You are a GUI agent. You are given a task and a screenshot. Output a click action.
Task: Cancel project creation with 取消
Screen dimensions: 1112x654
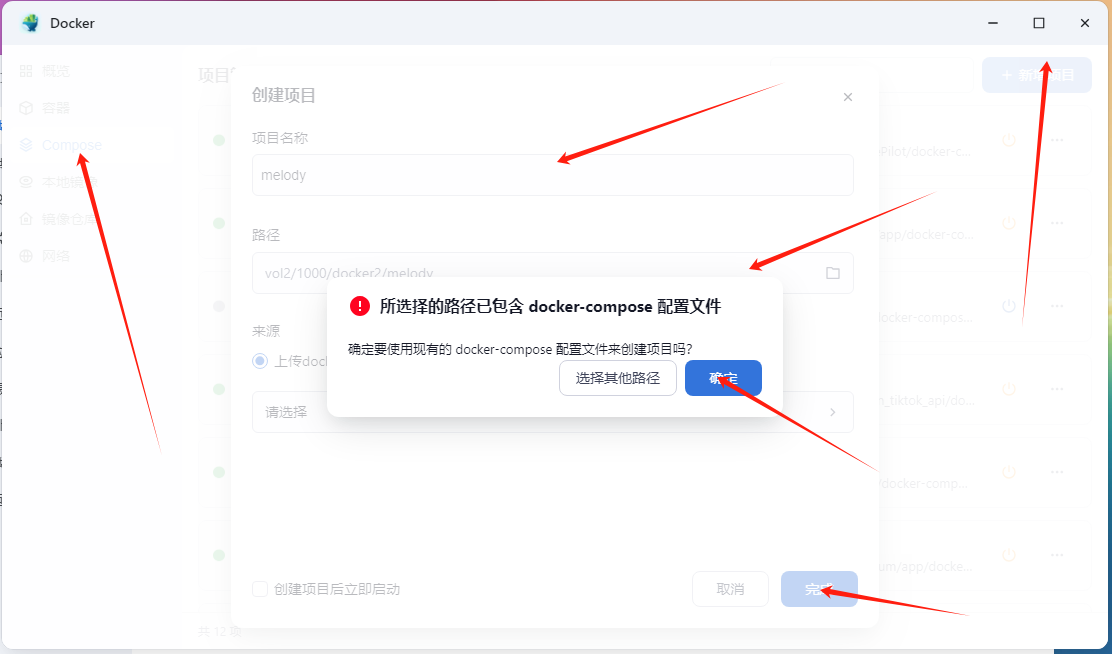pyautogui.click(x=730, y=589)
